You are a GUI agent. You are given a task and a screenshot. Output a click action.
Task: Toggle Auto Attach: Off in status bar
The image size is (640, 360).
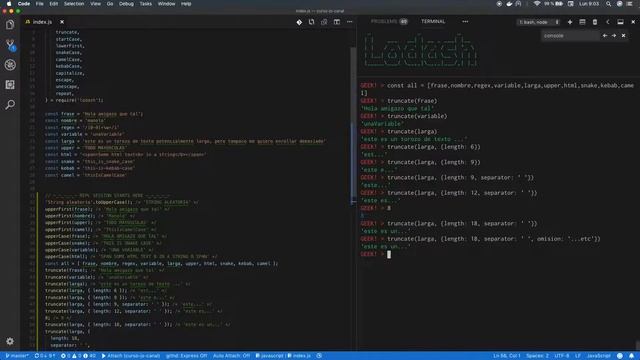pyautogui.click(x=231, y=356)
